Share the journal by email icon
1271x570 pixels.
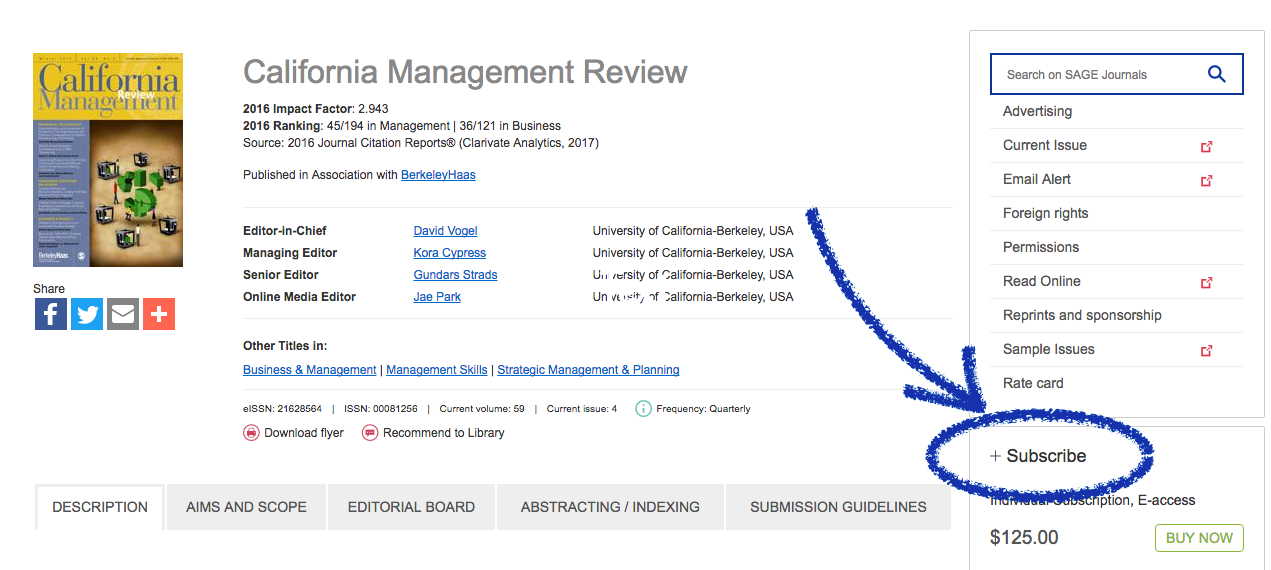tap(123, 314)
